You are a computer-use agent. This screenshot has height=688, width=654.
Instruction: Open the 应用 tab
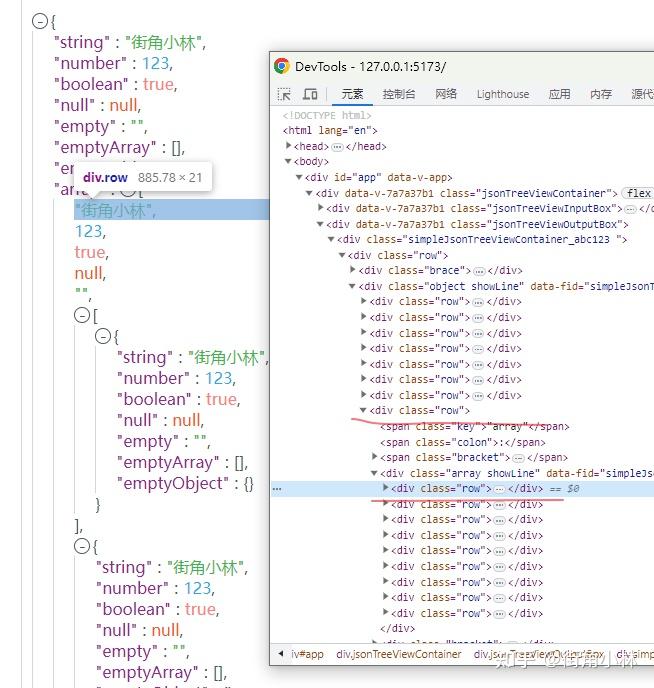pos(559,94)
